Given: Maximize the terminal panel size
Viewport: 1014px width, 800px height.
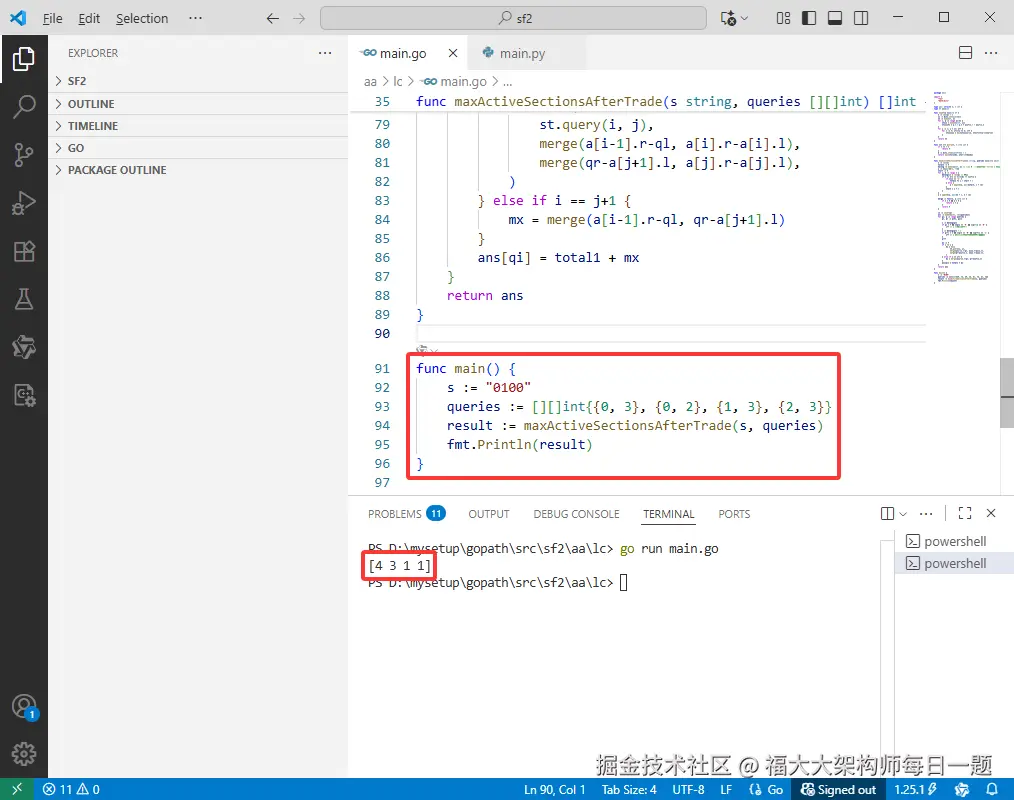Looking at the screenshot, I should [x=965, y=513].
